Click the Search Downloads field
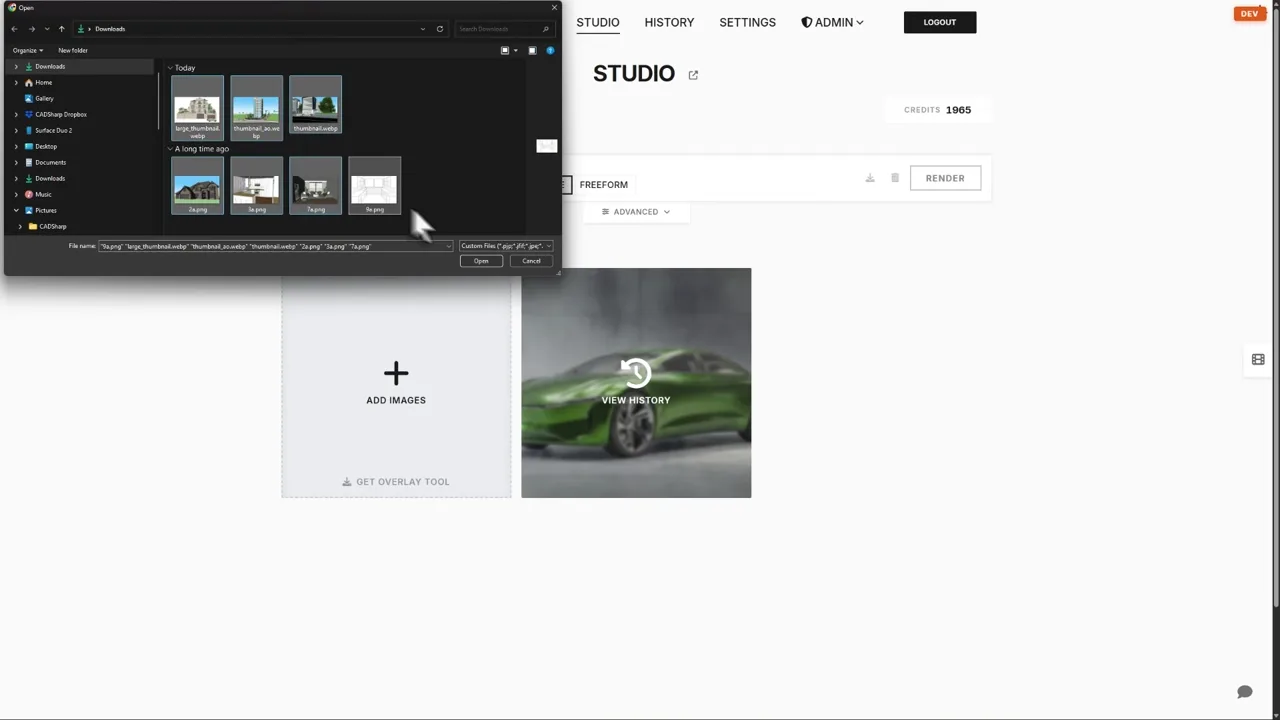 pos(503,29)
